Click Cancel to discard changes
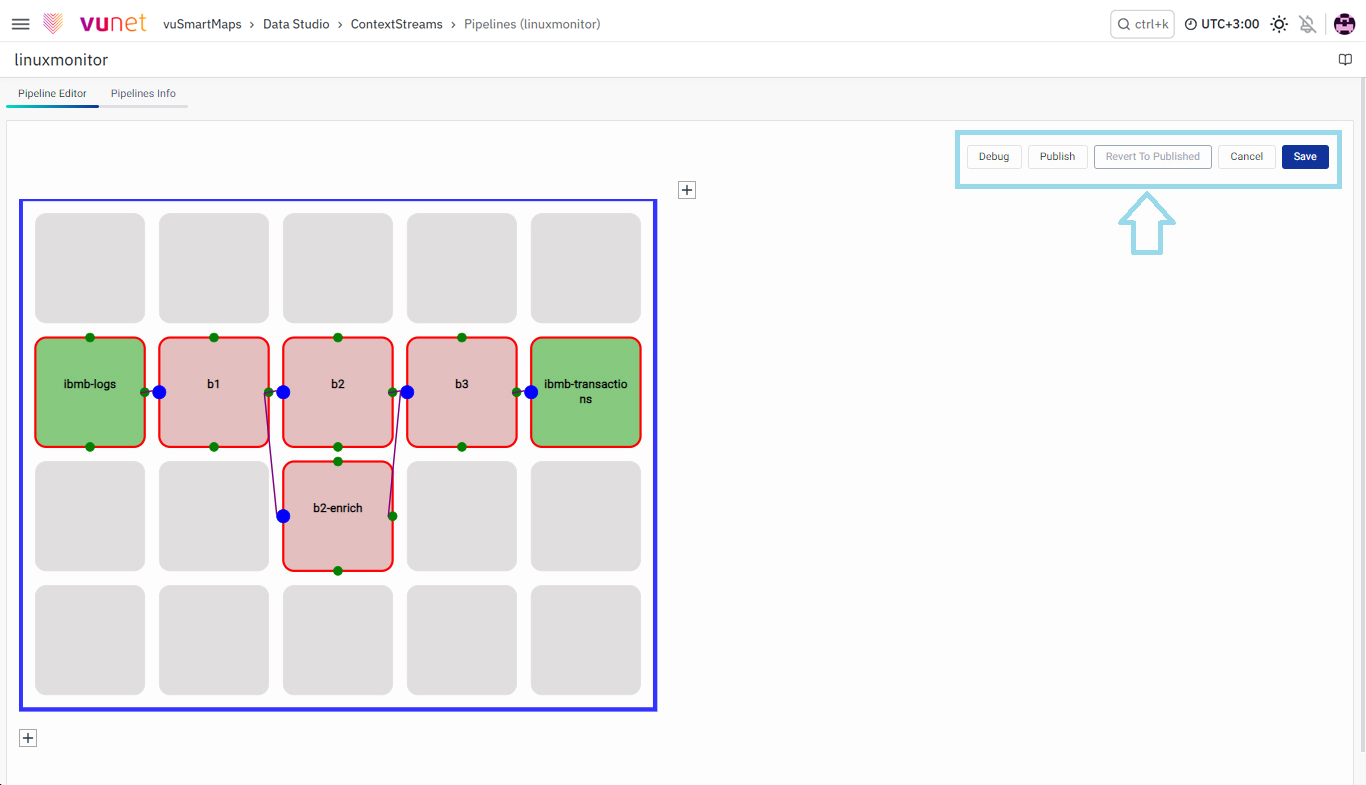This screenshot has width=1366, height=785. coord(1246,157)
